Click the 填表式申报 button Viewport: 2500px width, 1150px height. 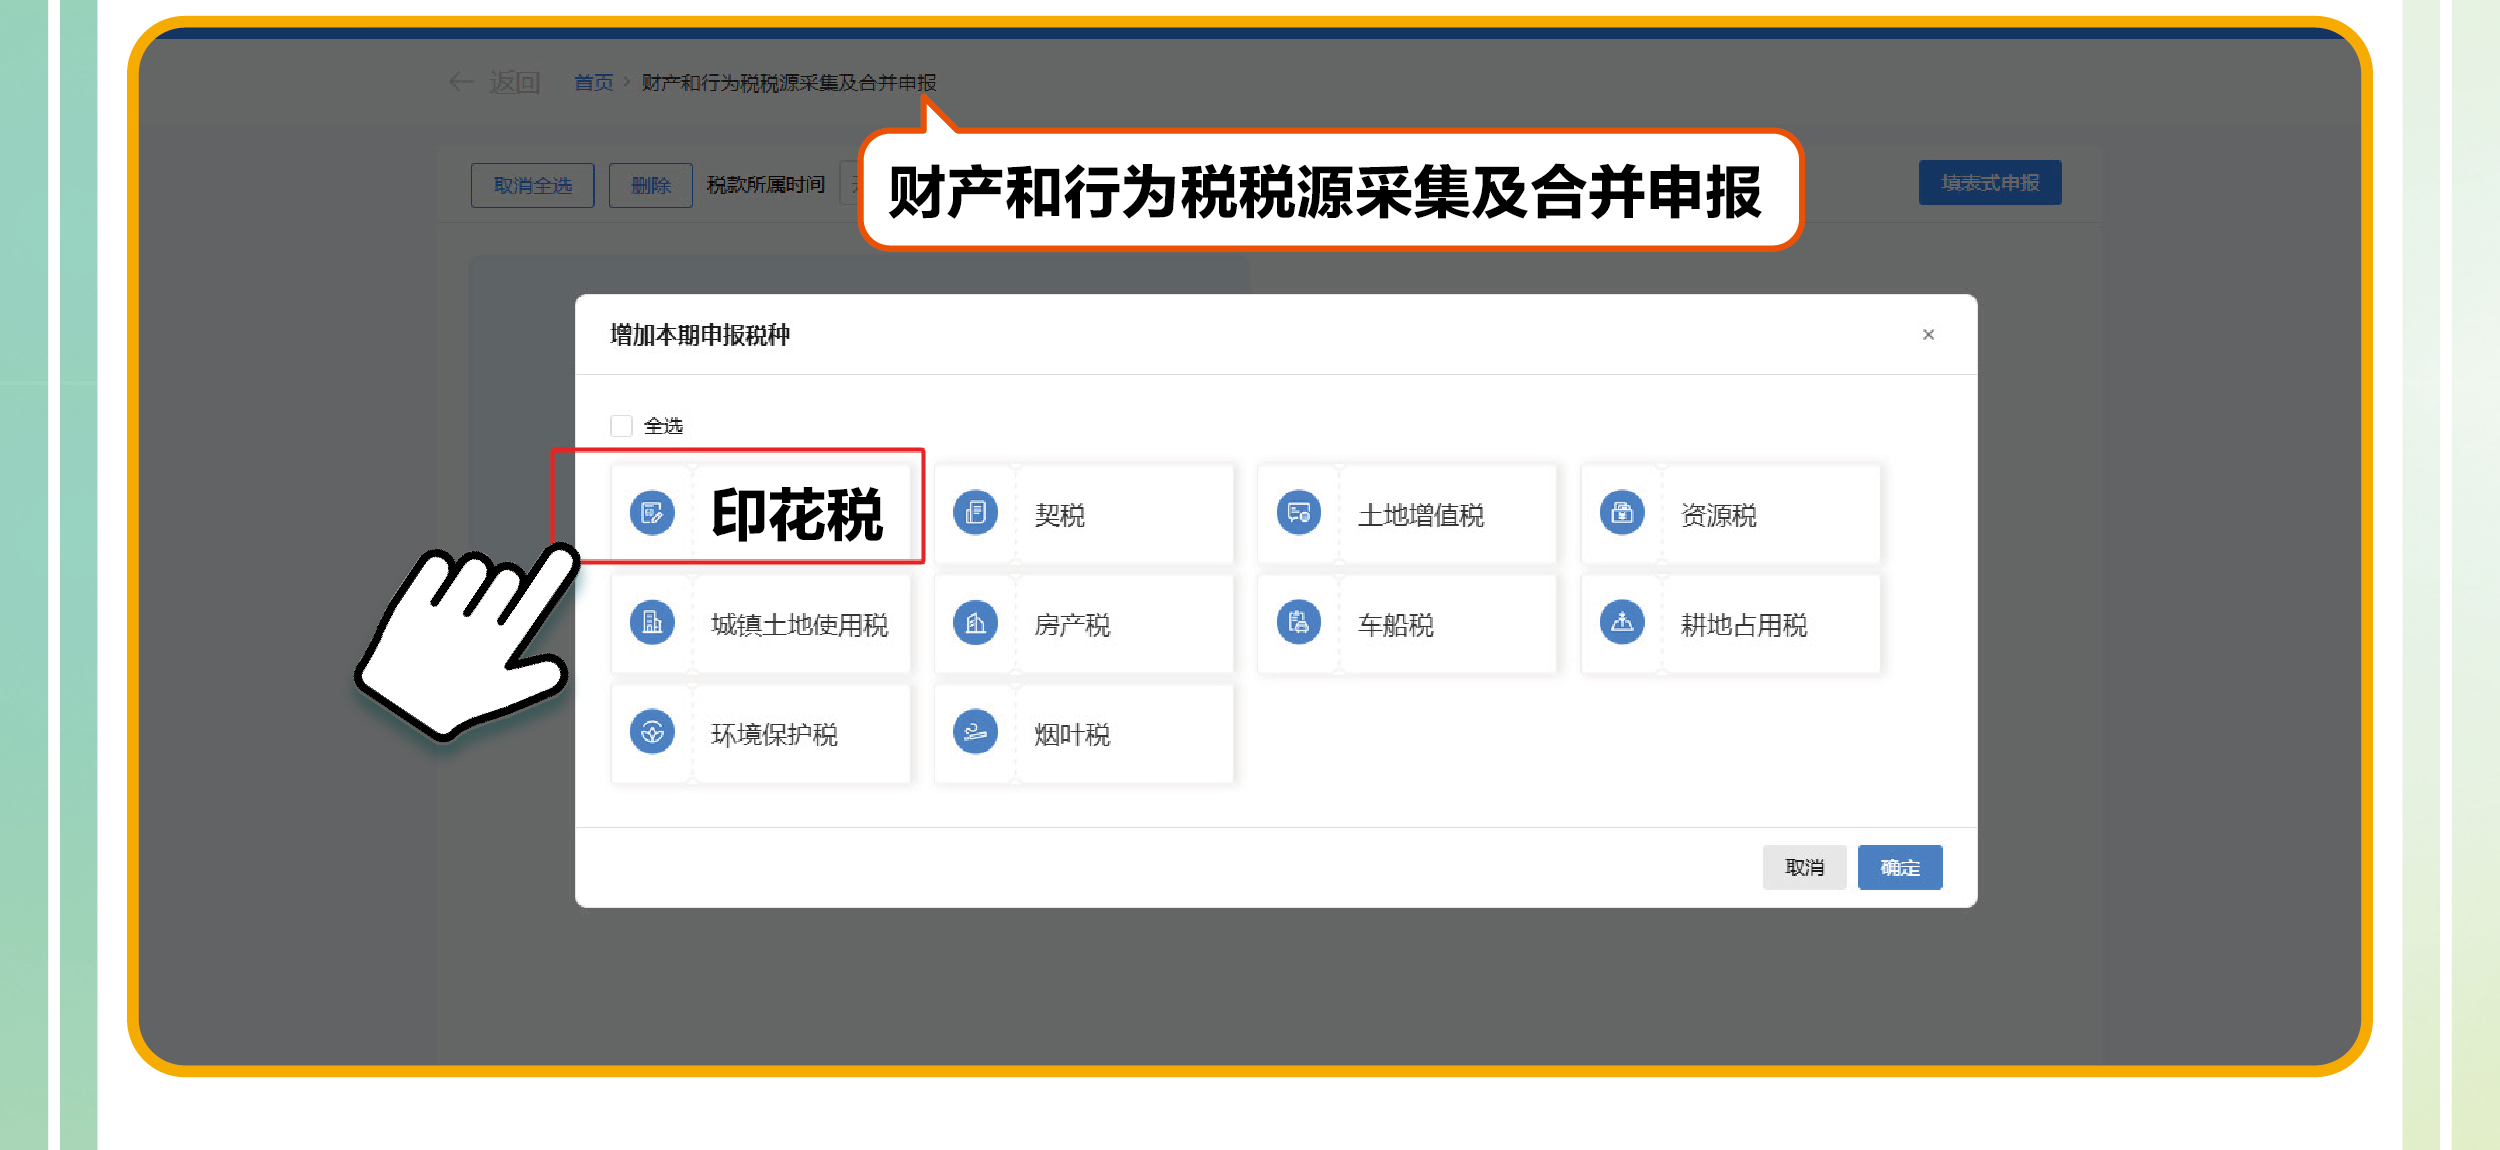click(x=1989, y=183)
